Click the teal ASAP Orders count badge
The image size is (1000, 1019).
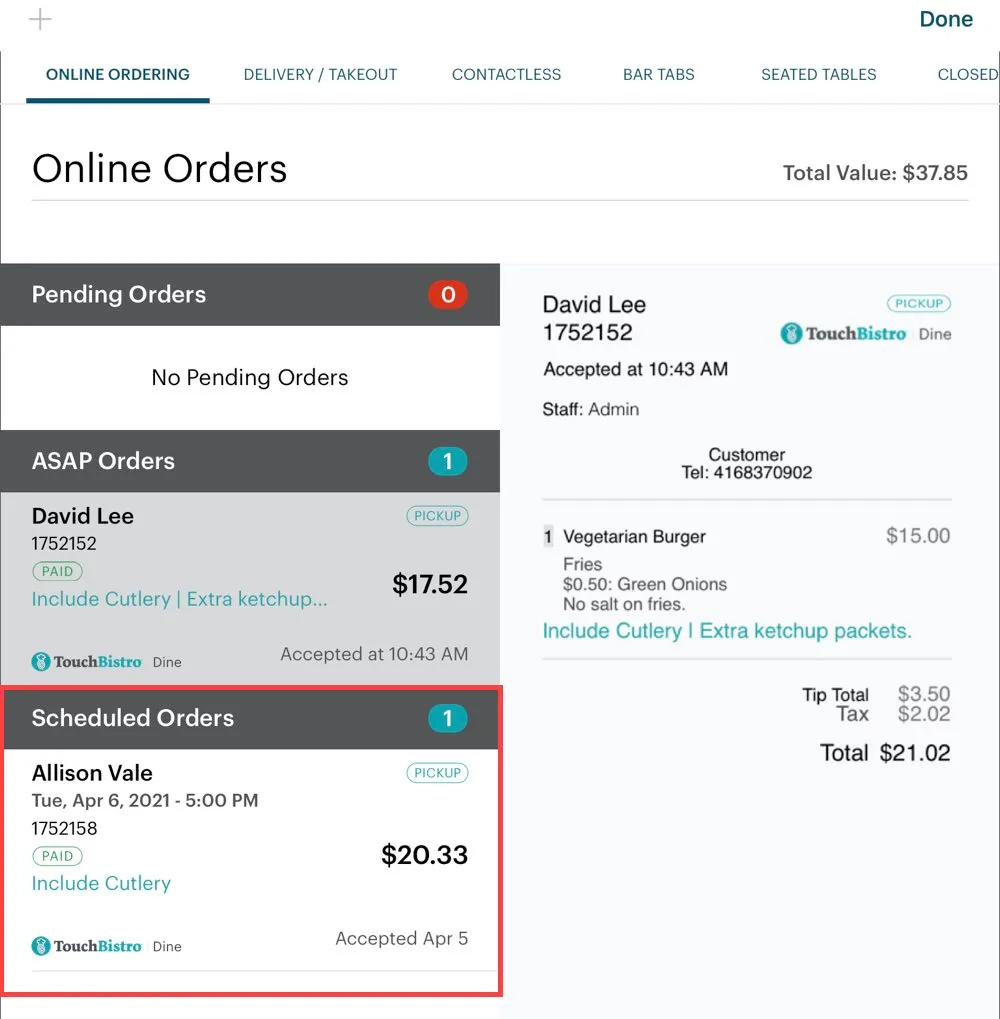pyautogui.click(x=448, y=461)
